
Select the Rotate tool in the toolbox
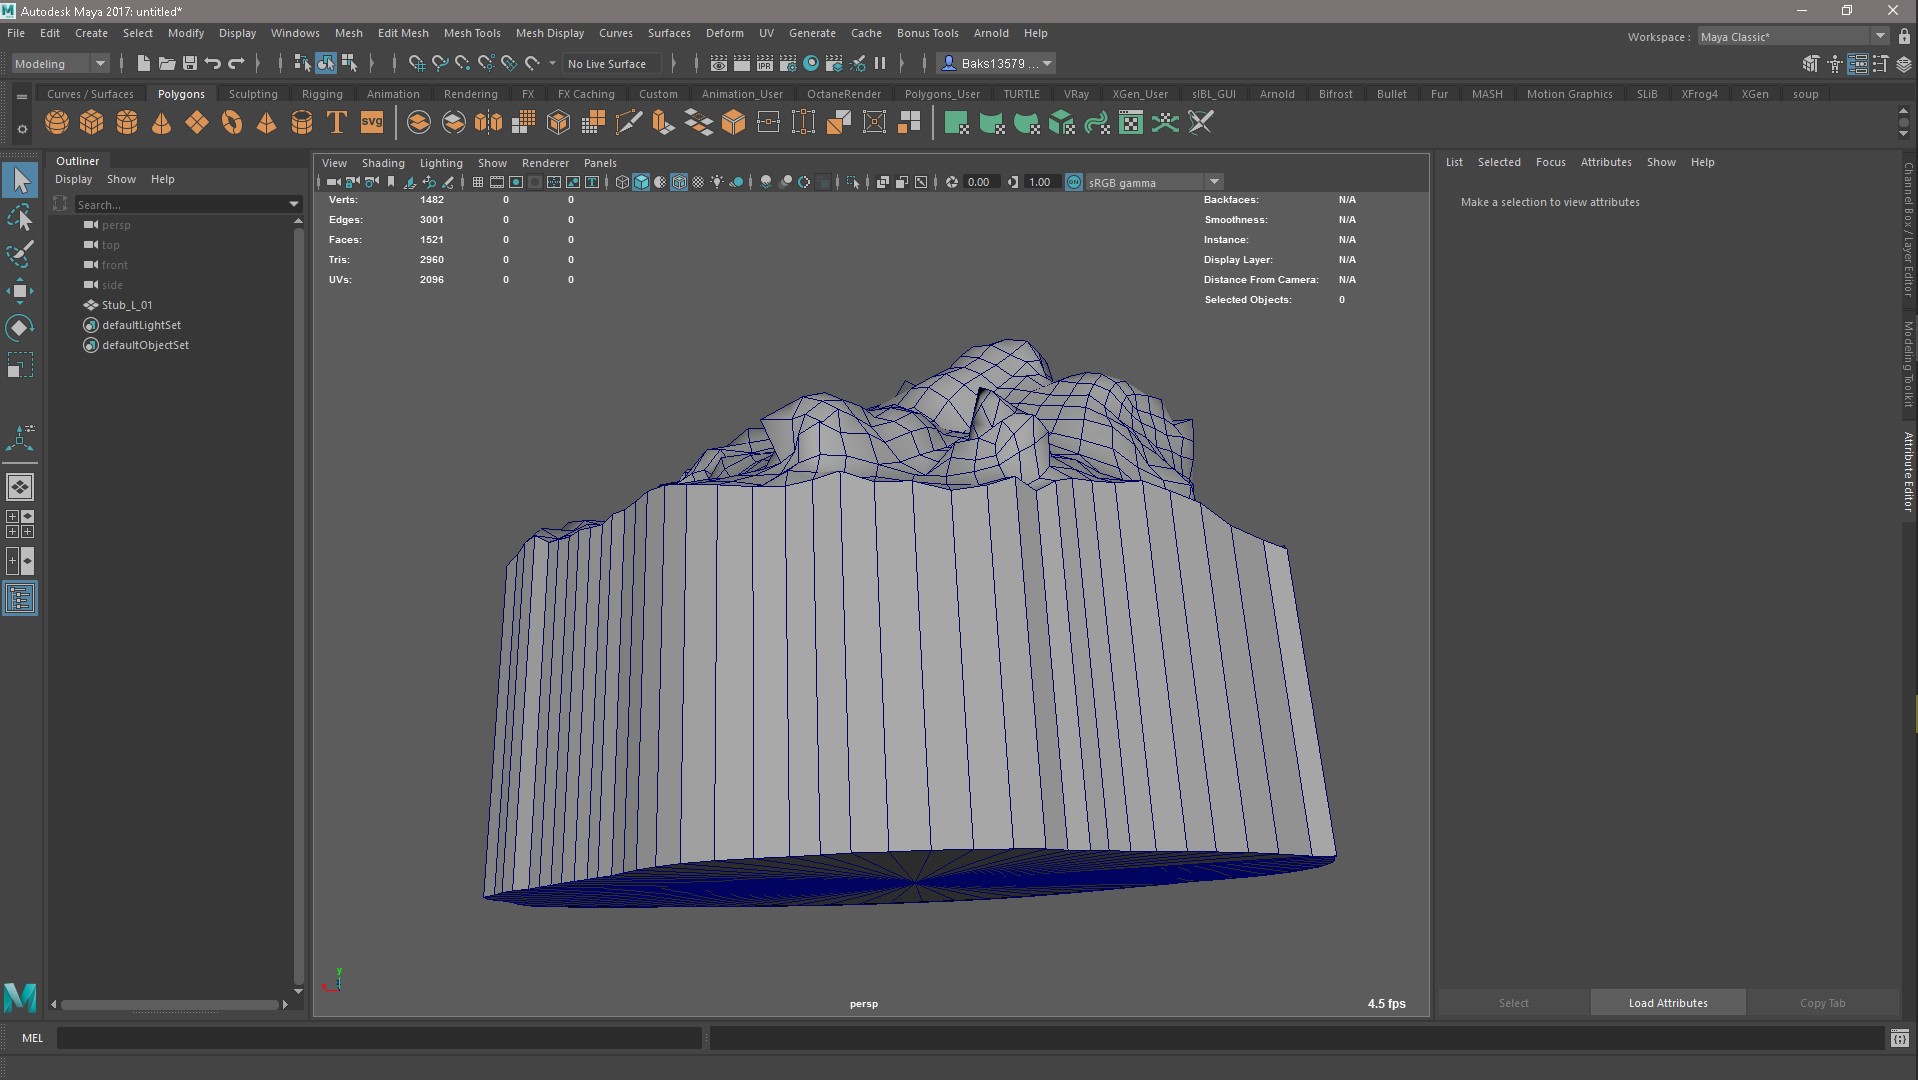[20, 328]
